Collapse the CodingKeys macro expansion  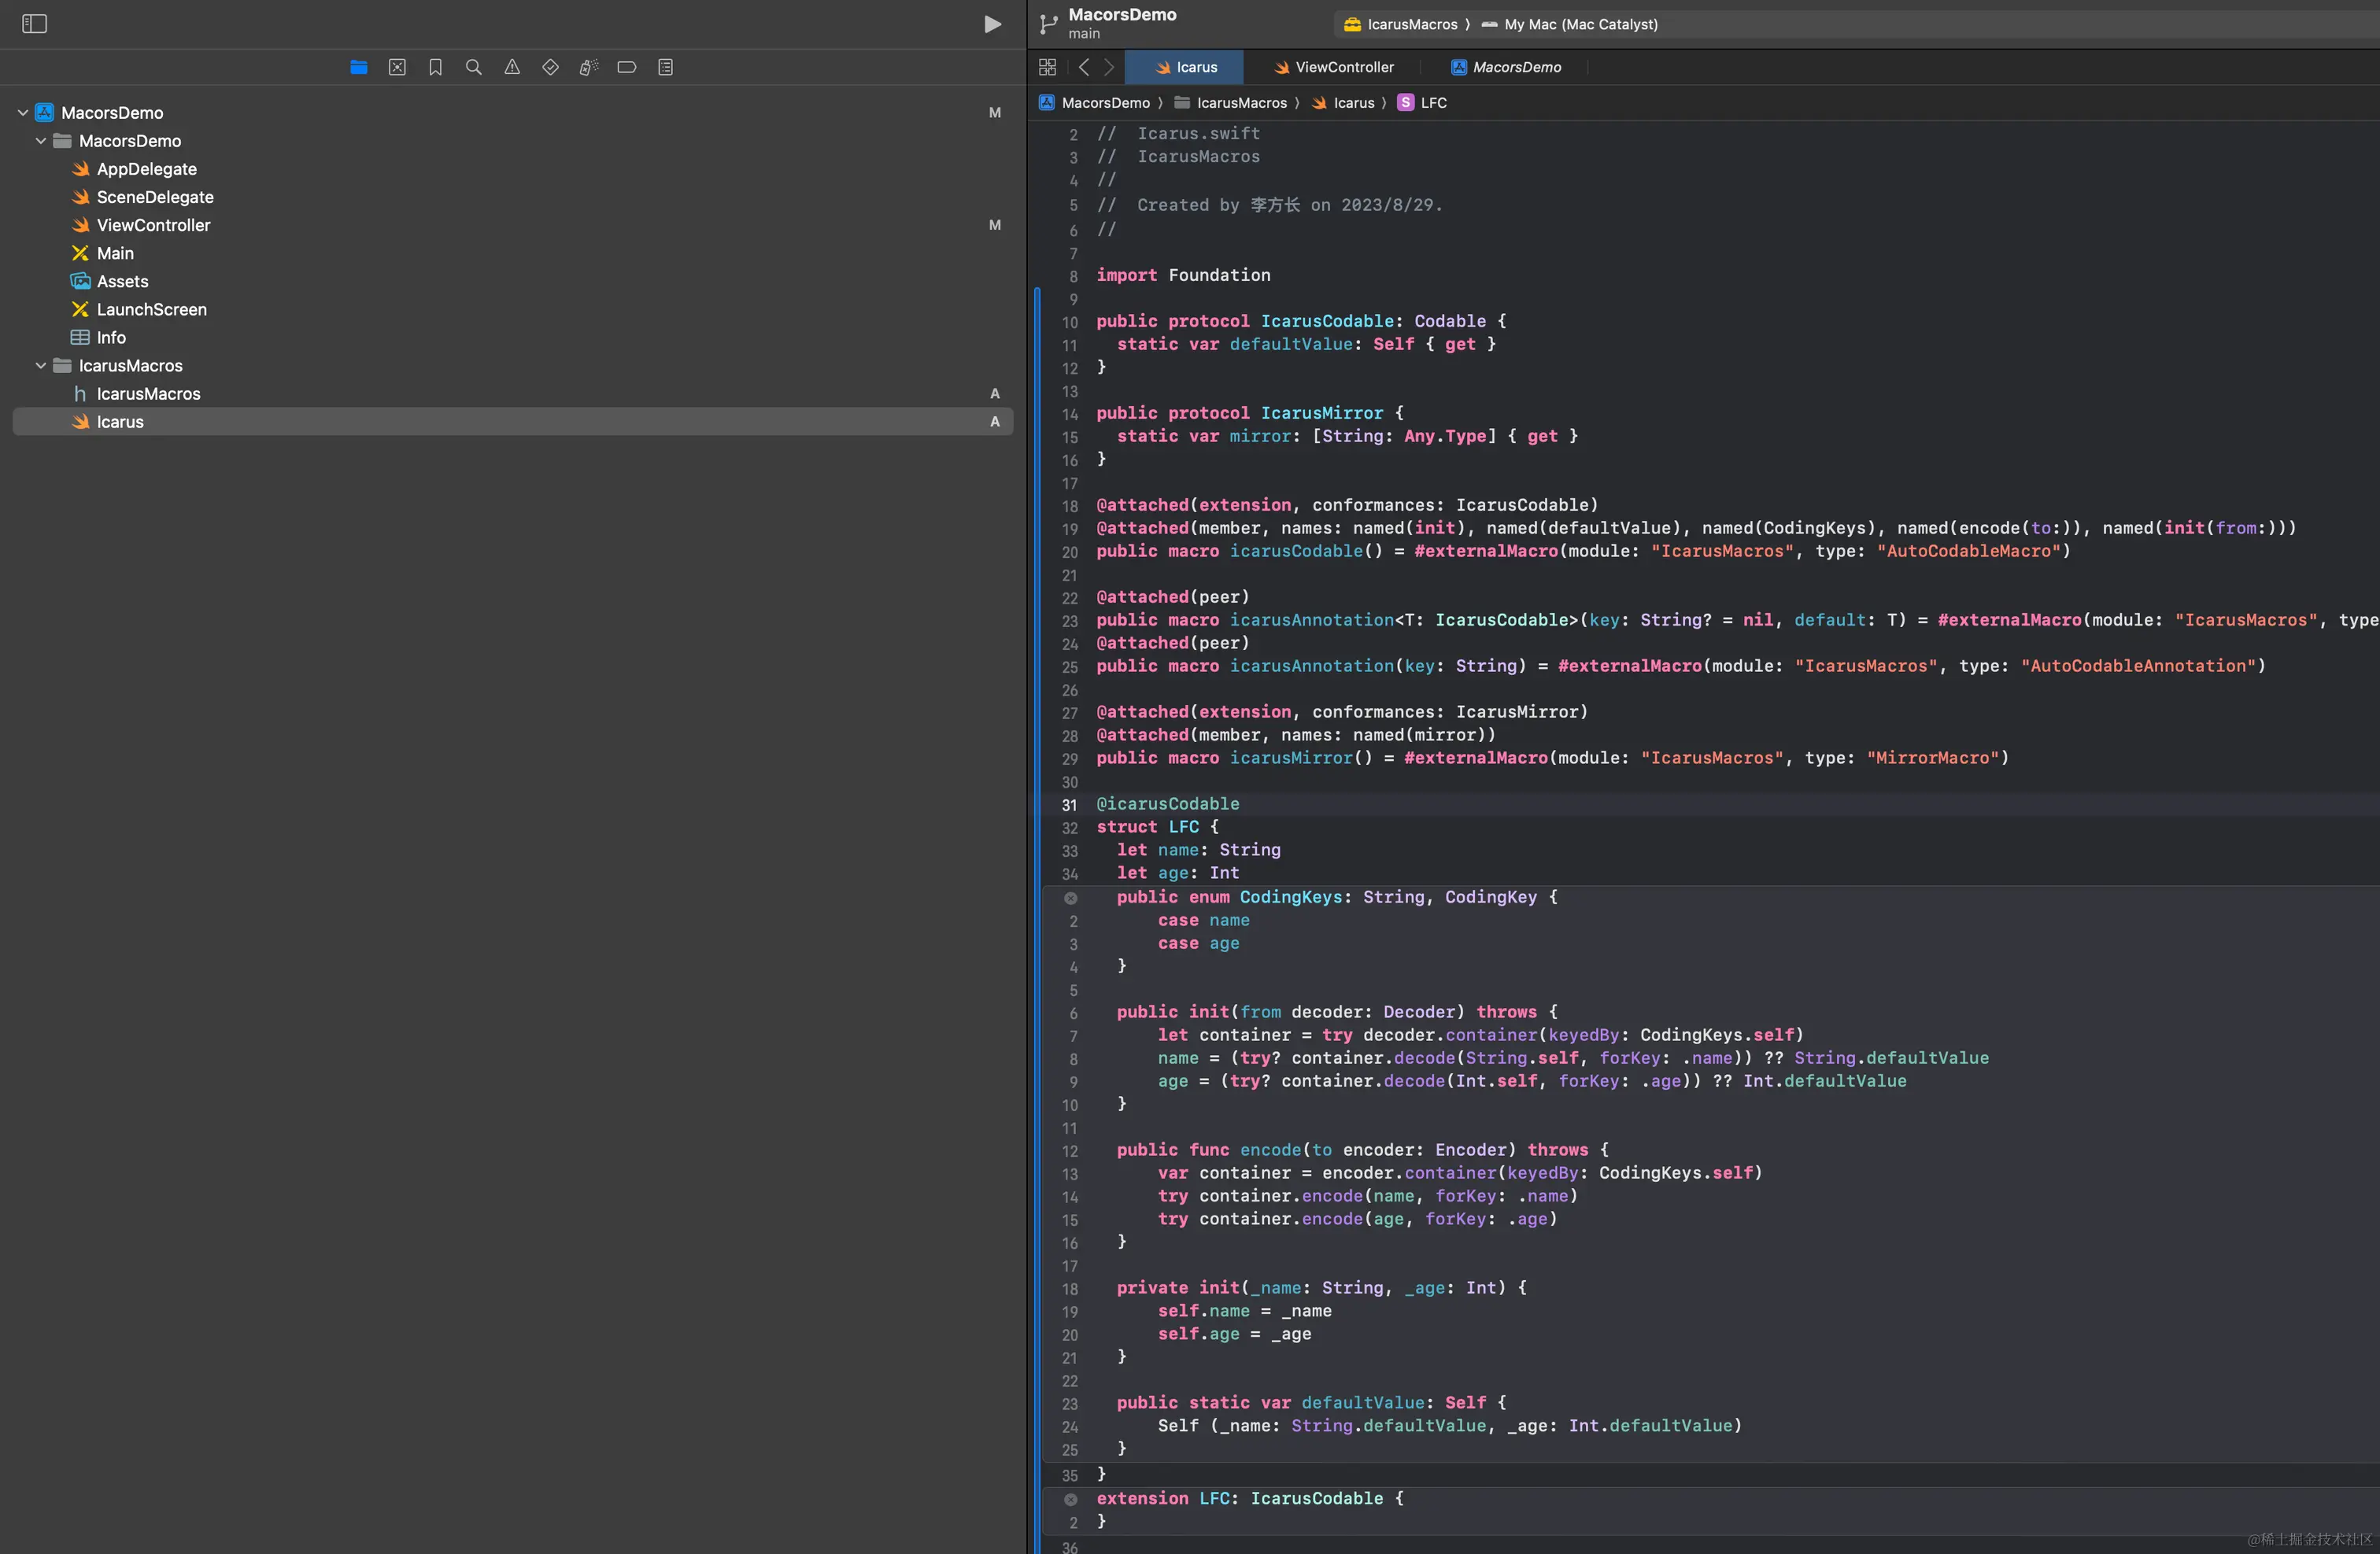pyautogui.click(x=1070, y=898)
